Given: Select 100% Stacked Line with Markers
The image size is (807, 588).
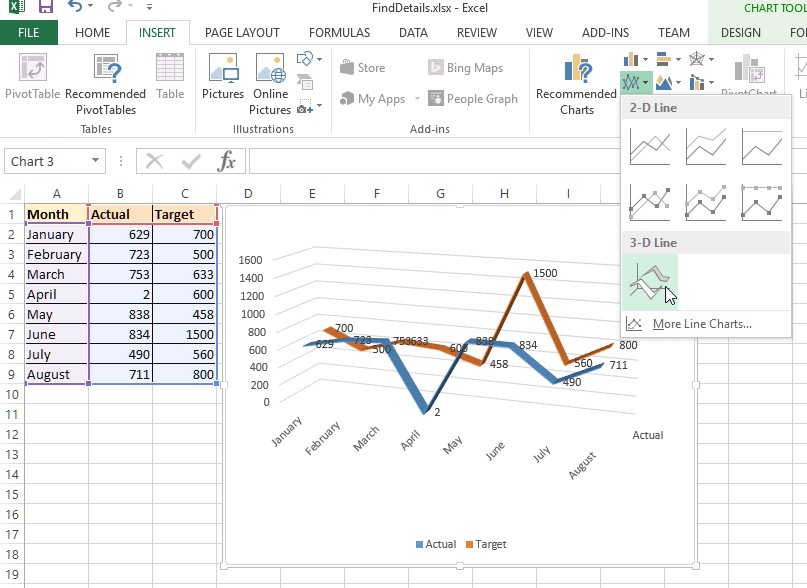Looking at the screenshot, I should coord(762,203).
